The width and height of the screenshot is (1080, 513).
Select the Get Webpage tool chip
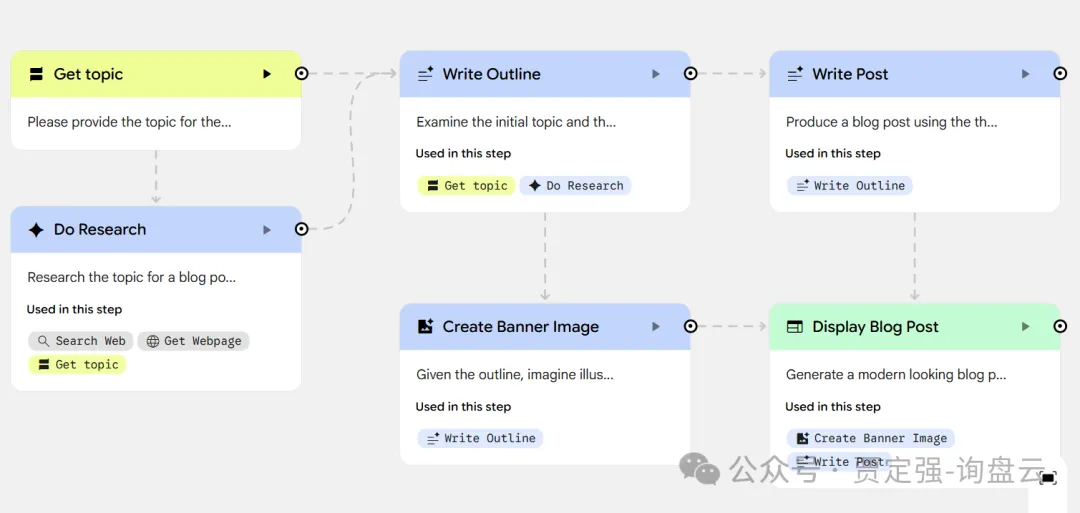(193, 341)
